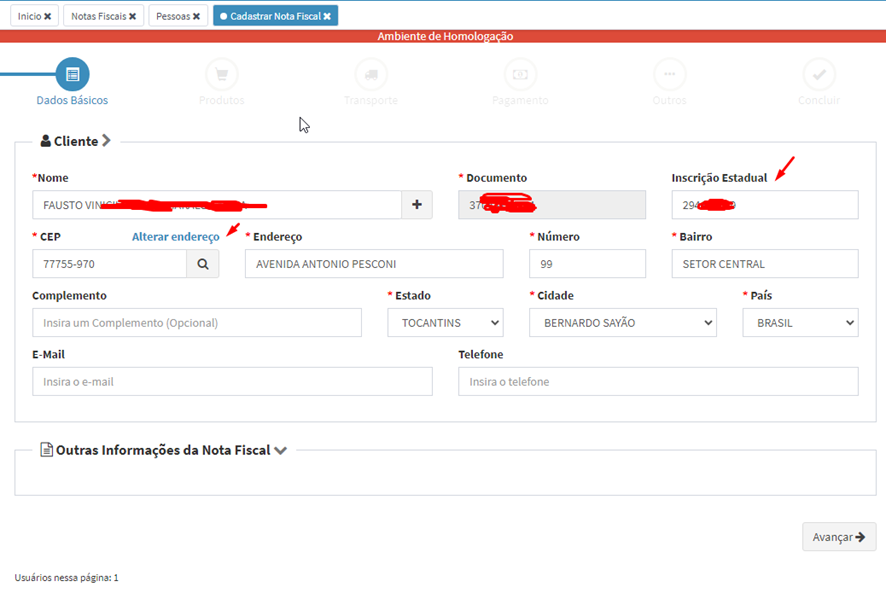Viewport: 886px width, 616px height.
Task: Expand Outras Informações da Nota Fiscal section
Action: point(162,450)
